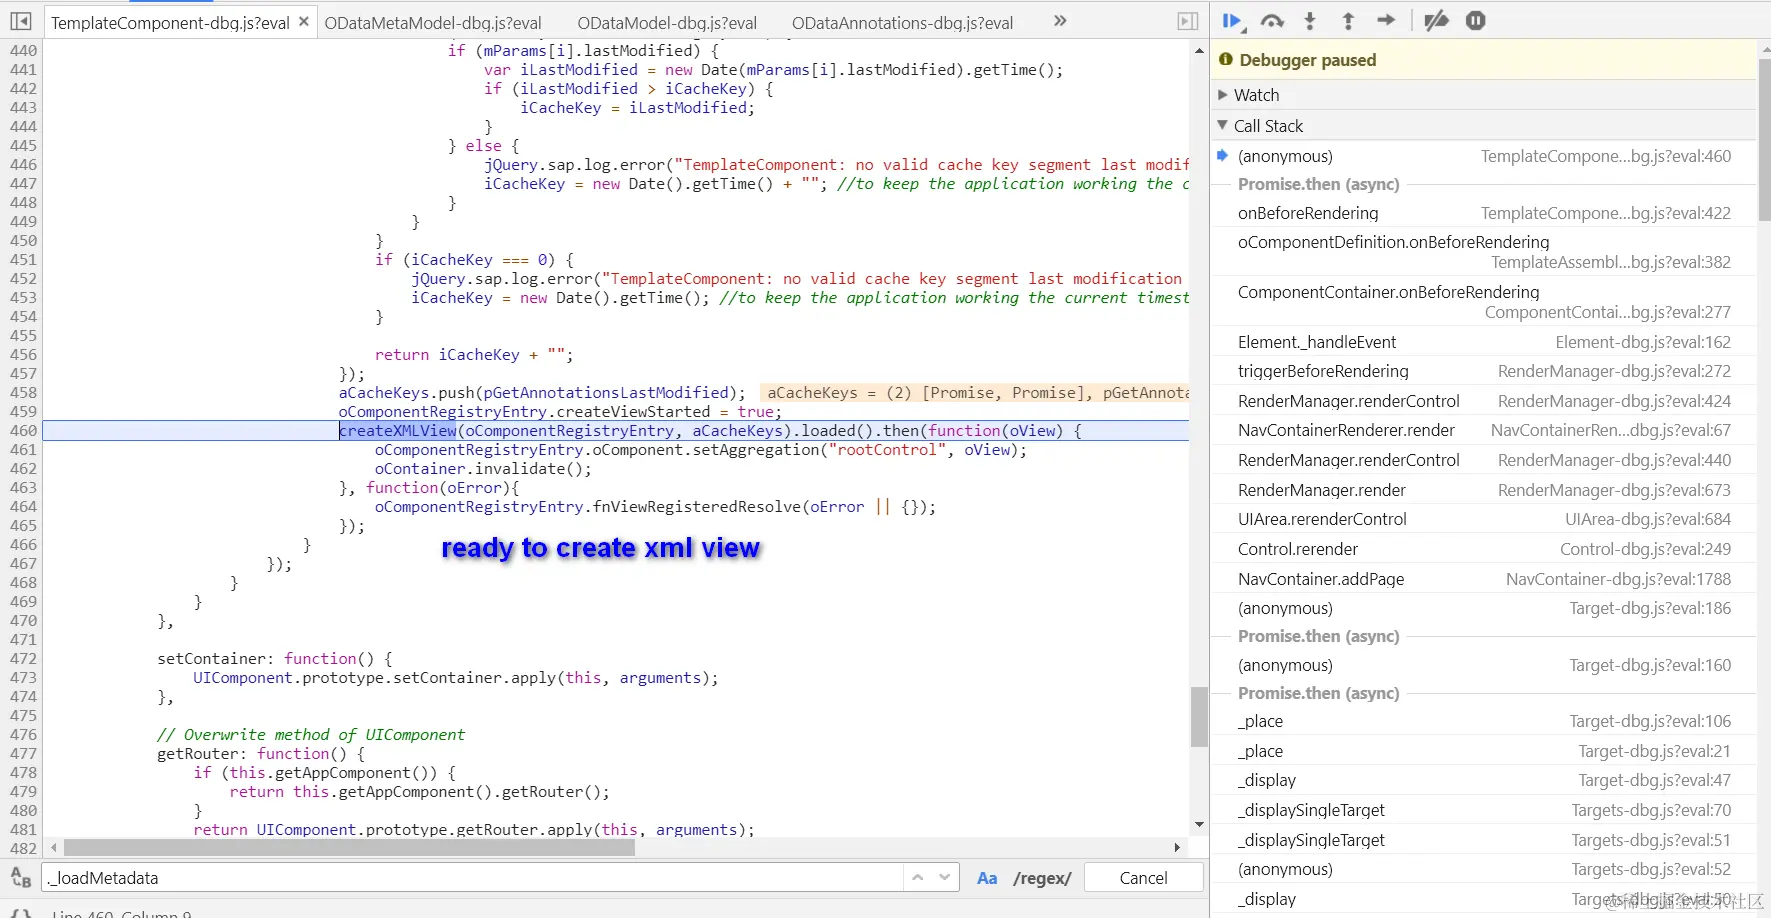Deactivate breakpoints icon

1436,21
